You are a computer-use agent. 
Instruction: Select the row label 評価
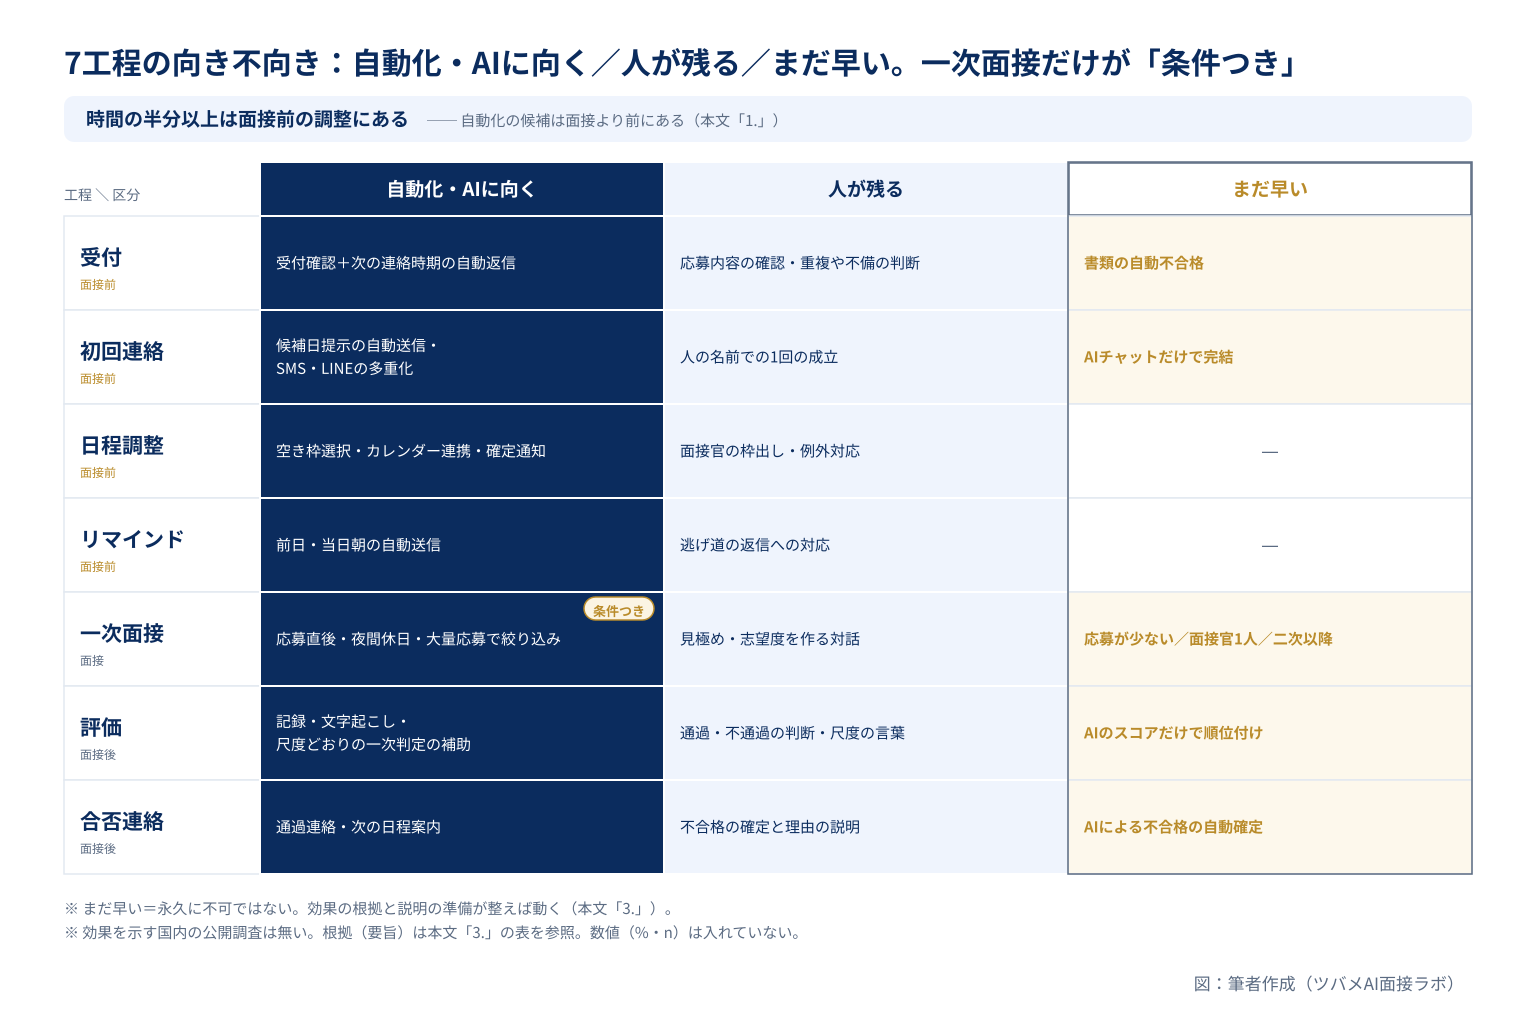coord(101,727)
